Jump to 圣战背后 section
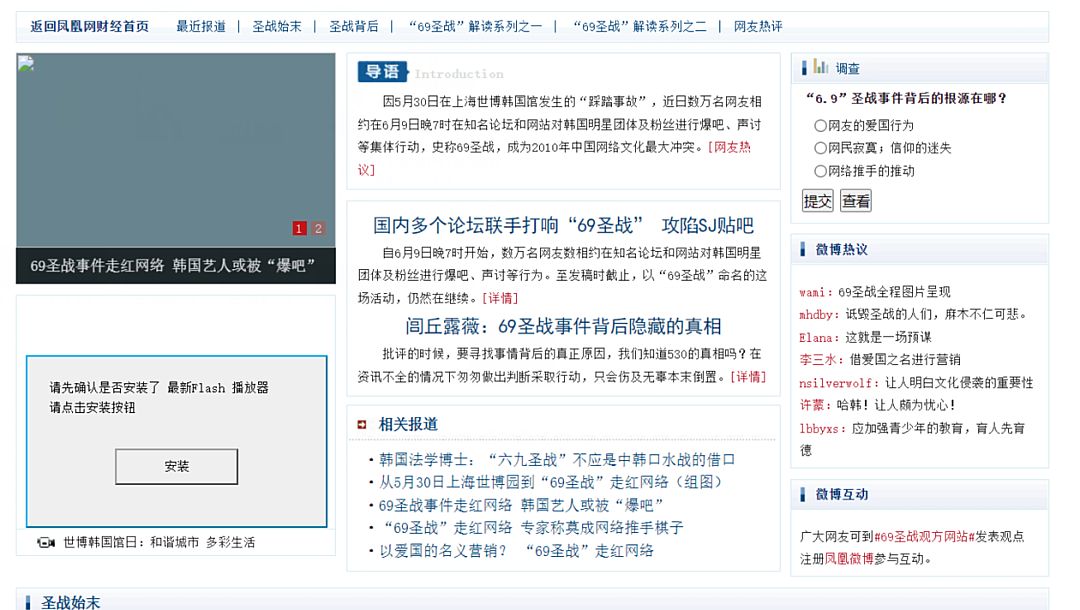 (x=353, y=26)
